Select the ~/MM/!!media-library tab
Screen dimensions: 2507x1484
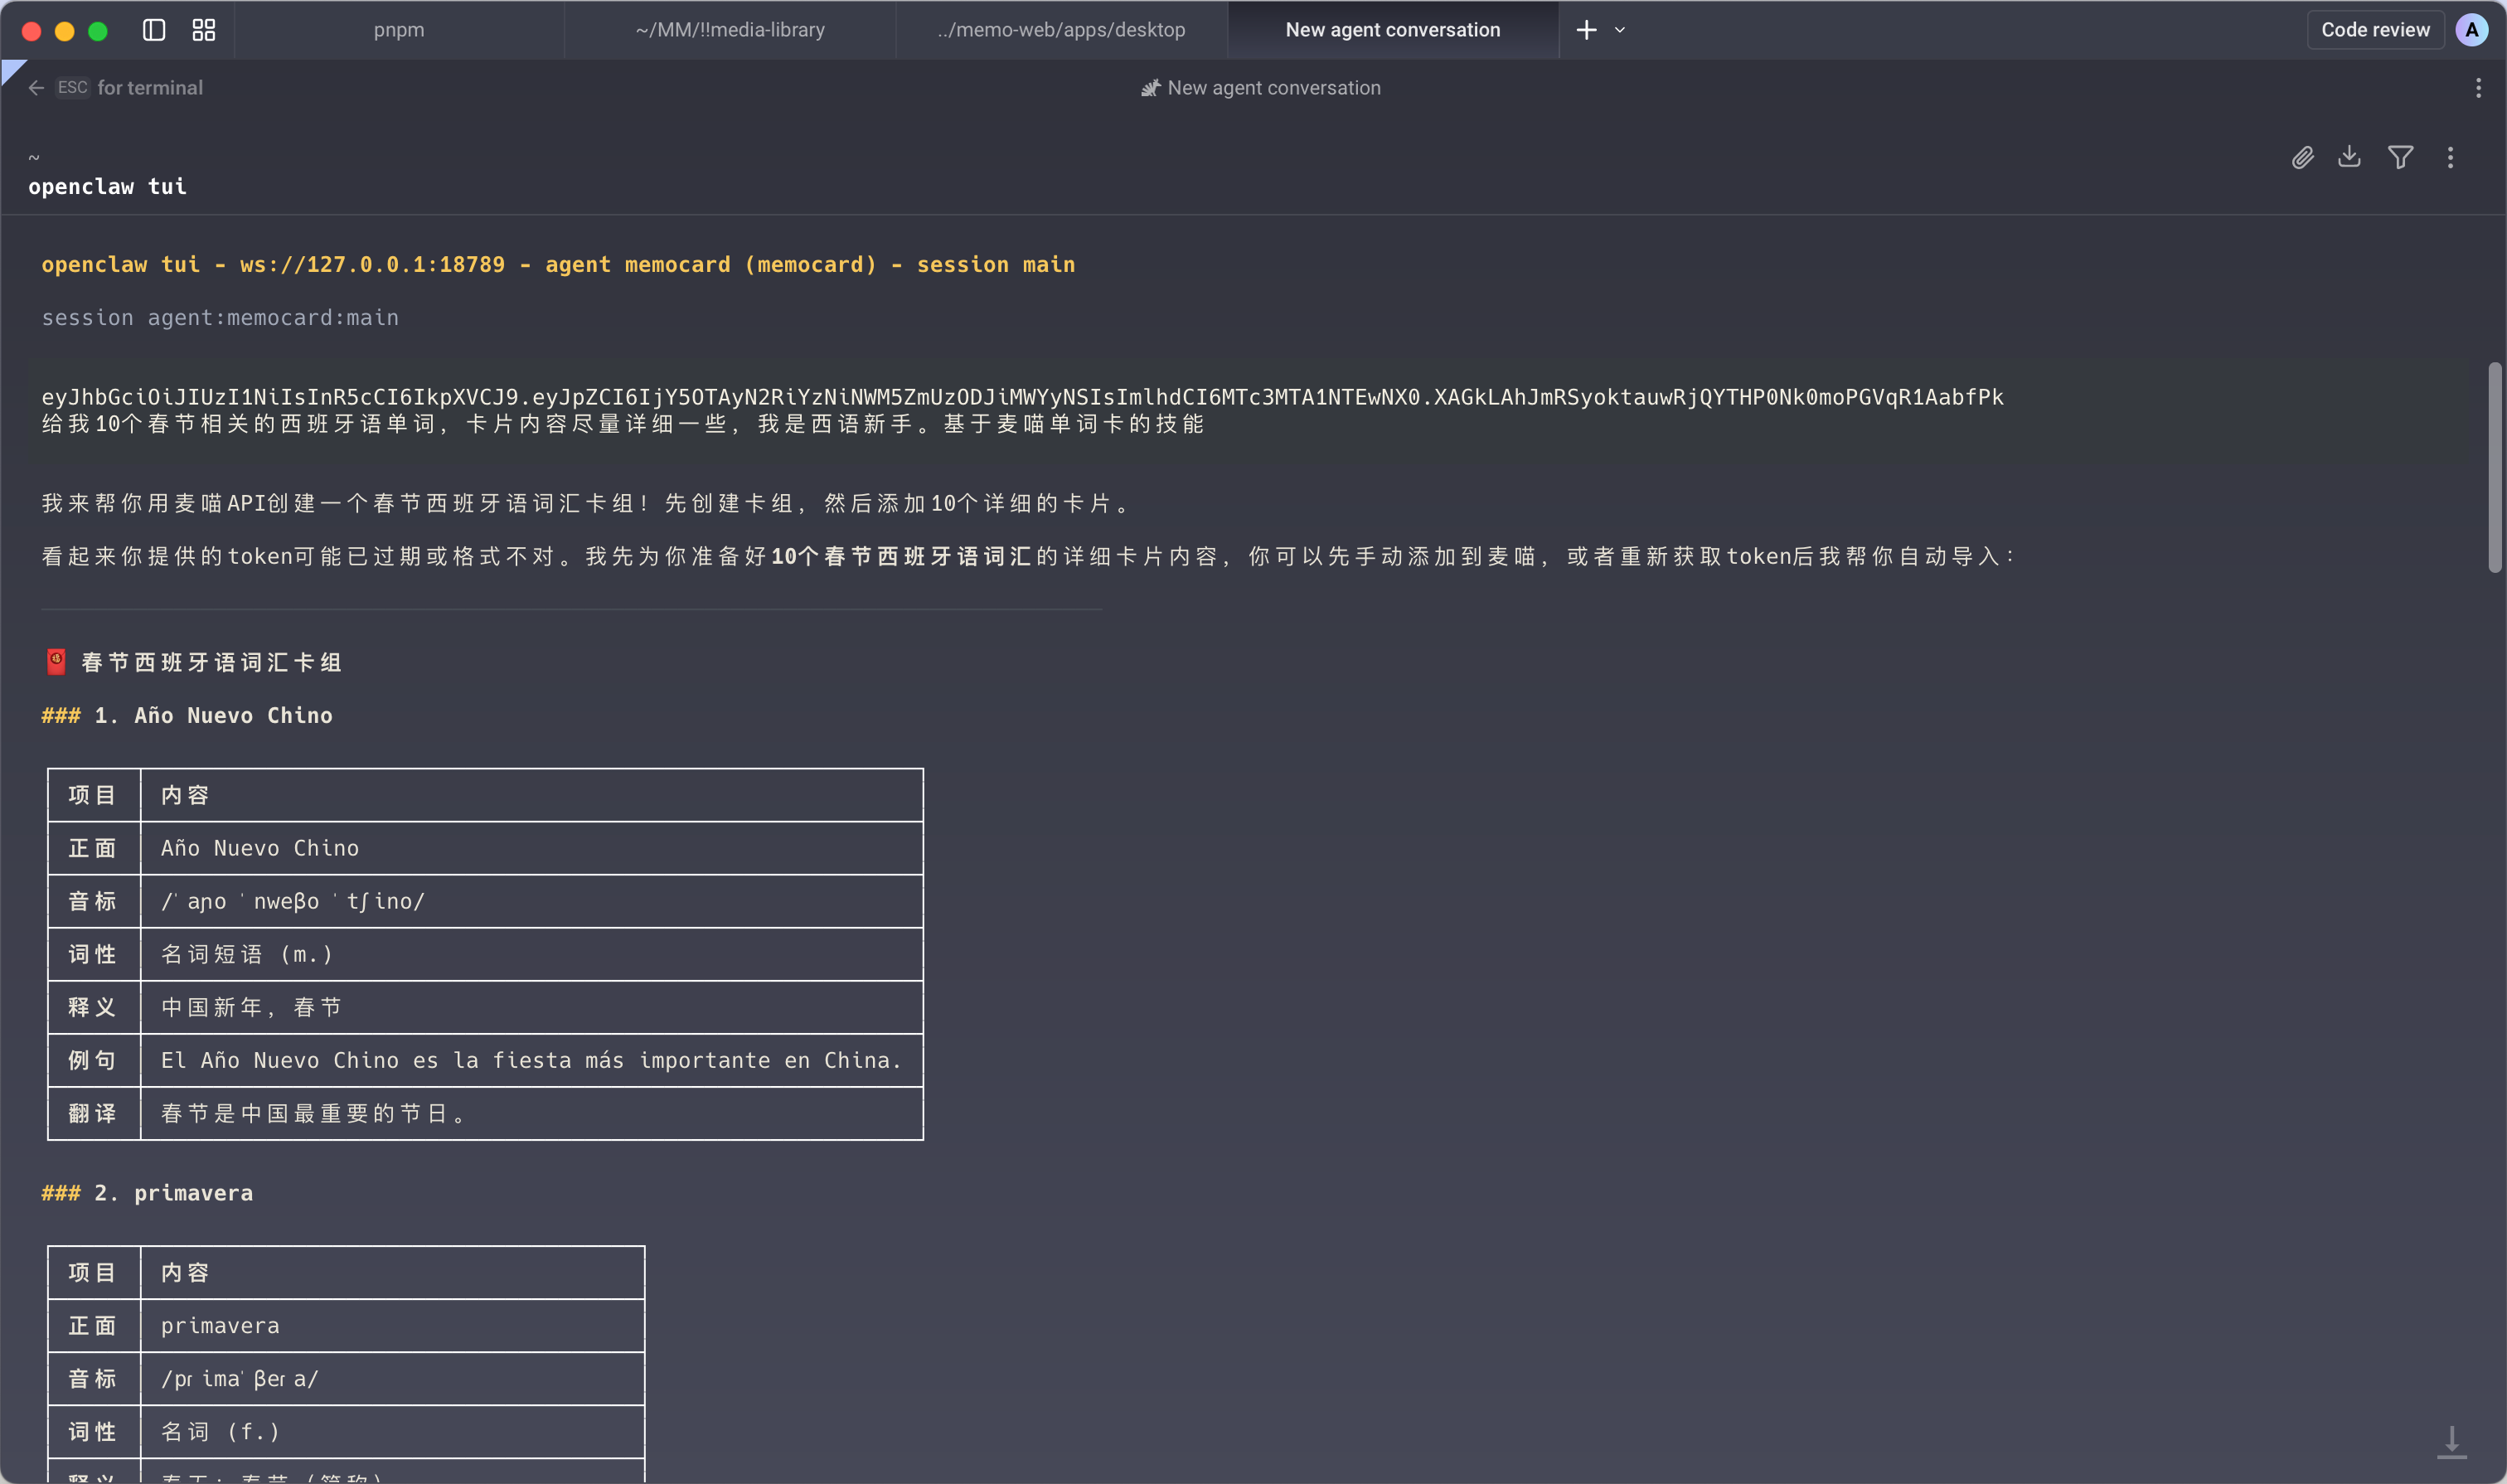tap(728, 30)
